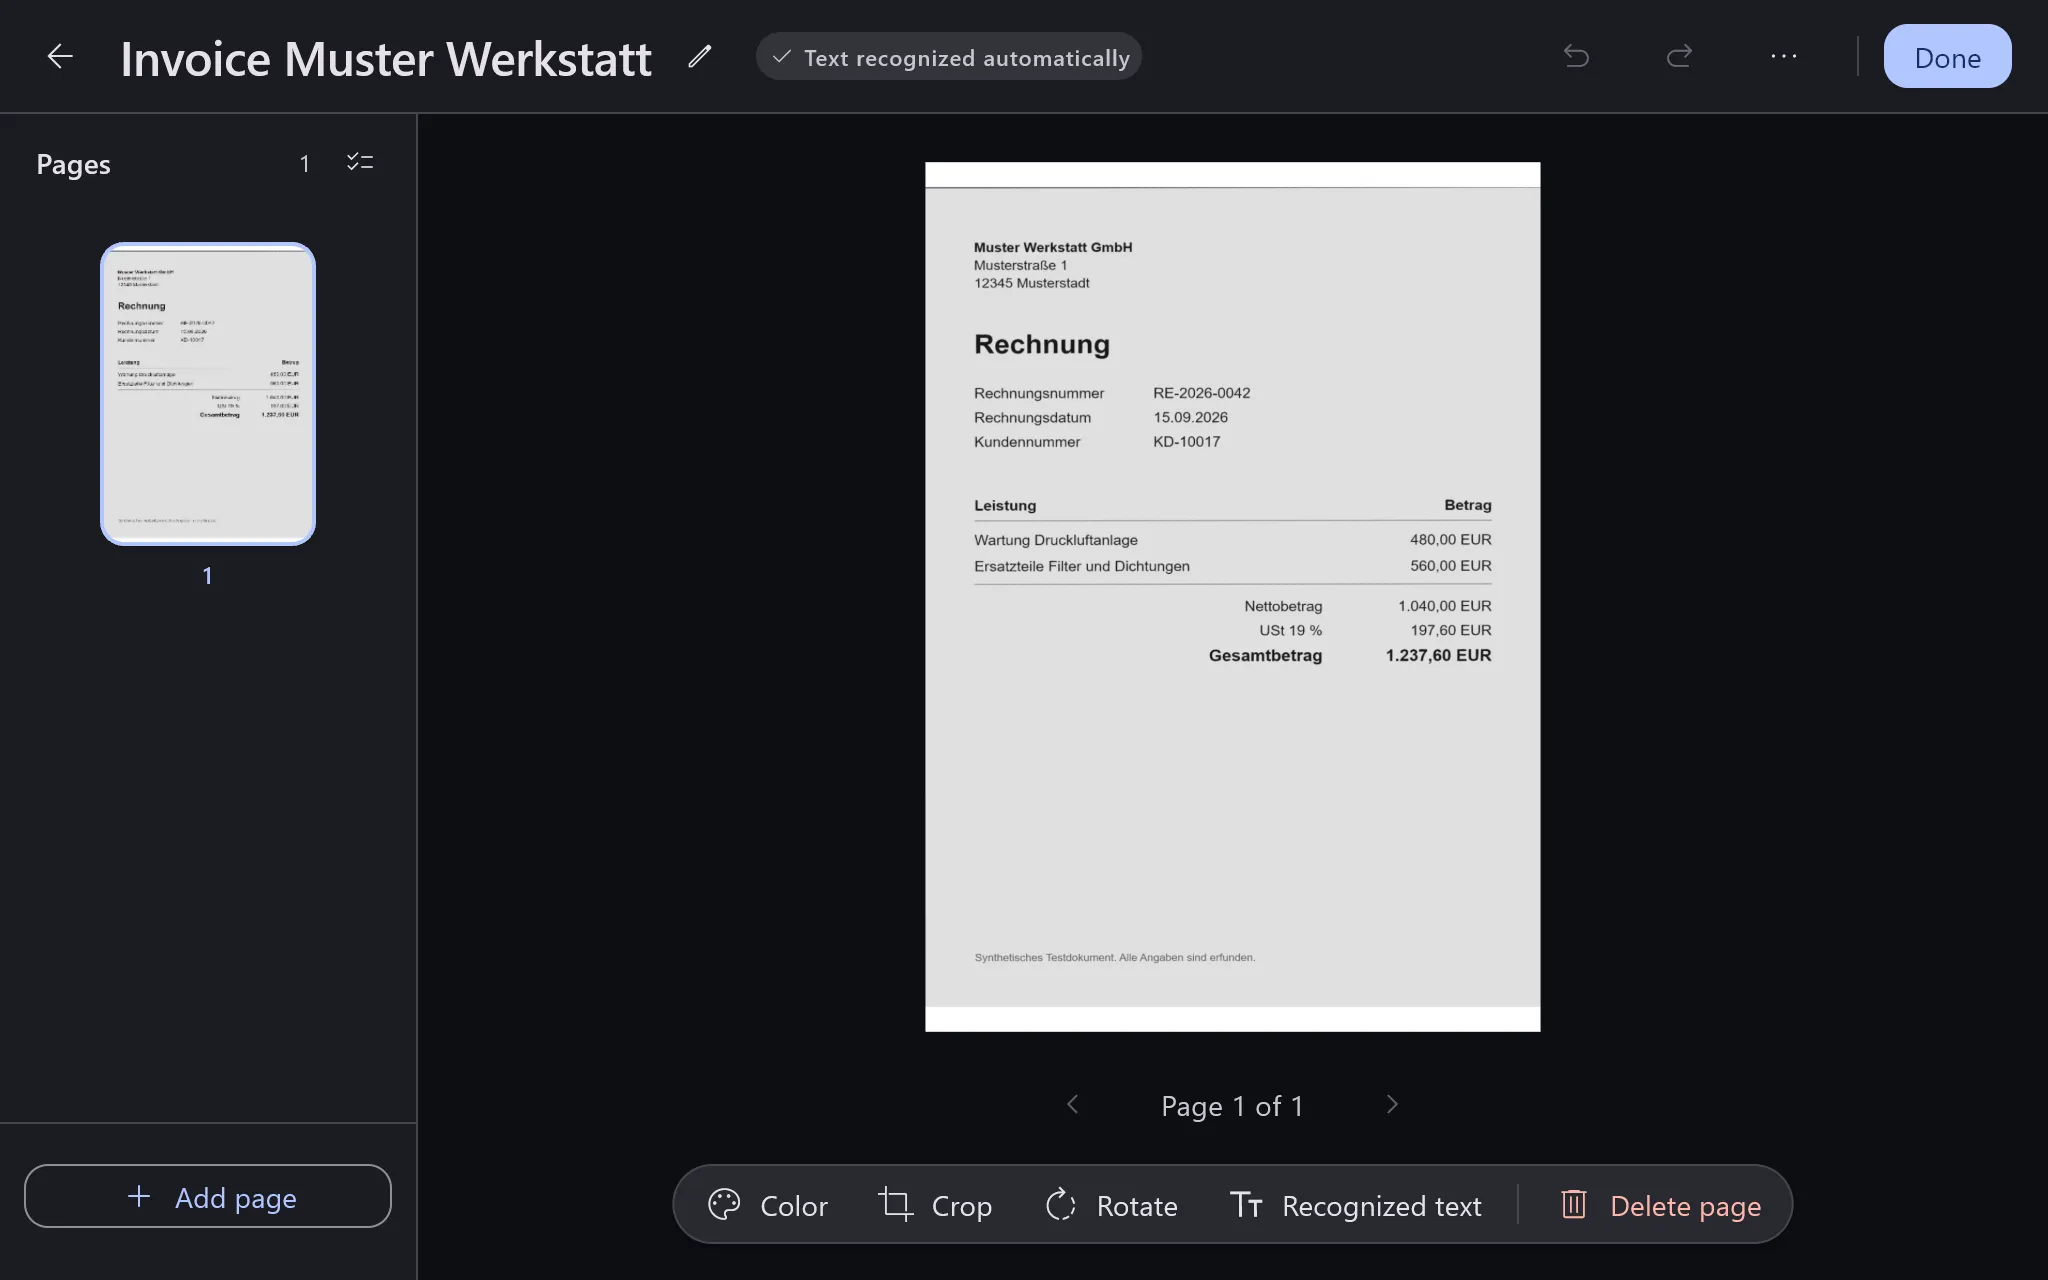2048x1280 pixels.
Task: Open the Color filter tool
Action: 768,1205
